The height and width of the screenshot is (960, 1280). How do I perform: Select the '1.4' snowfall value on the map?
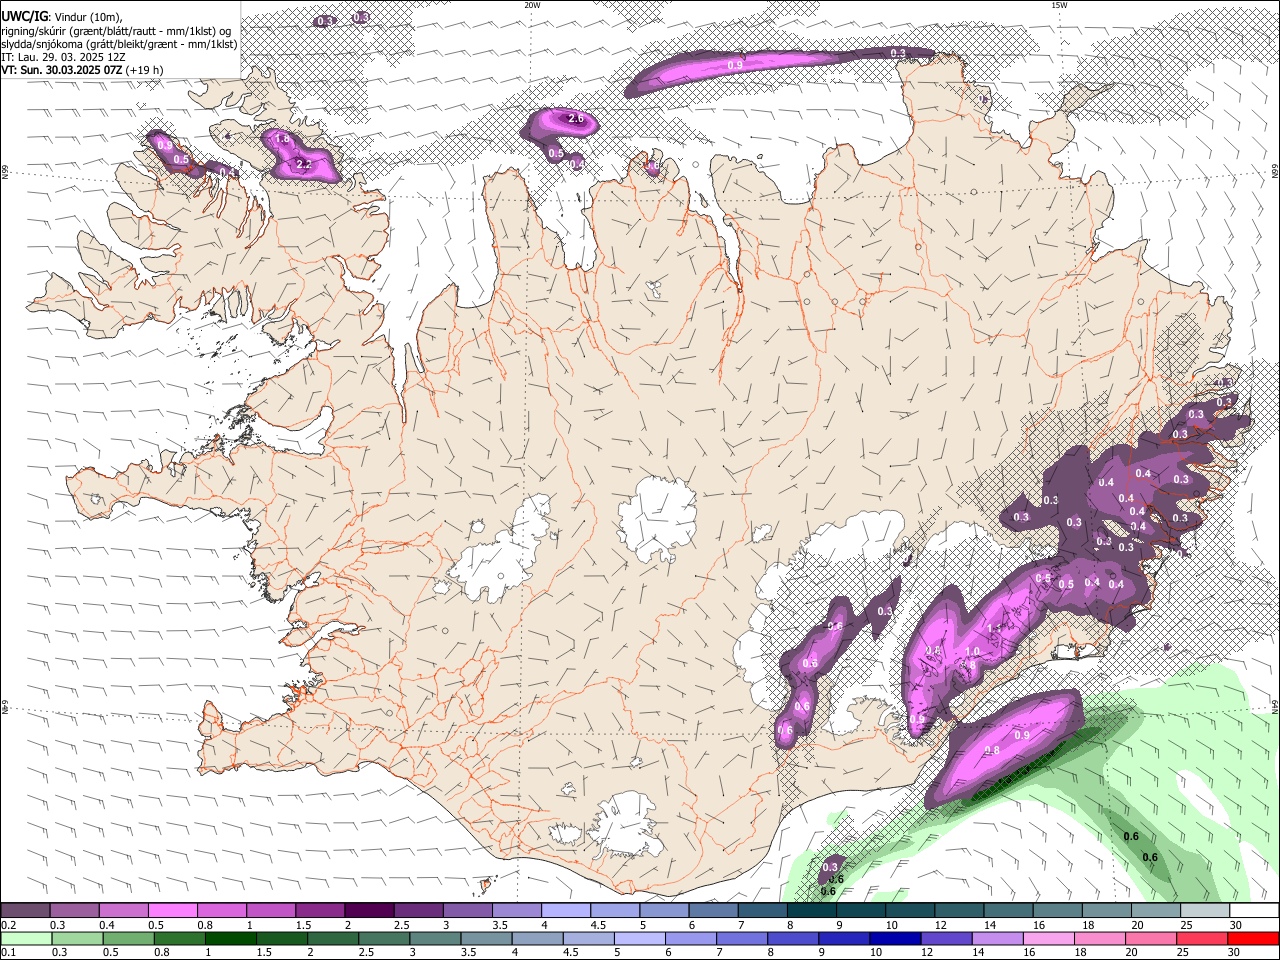994,628
